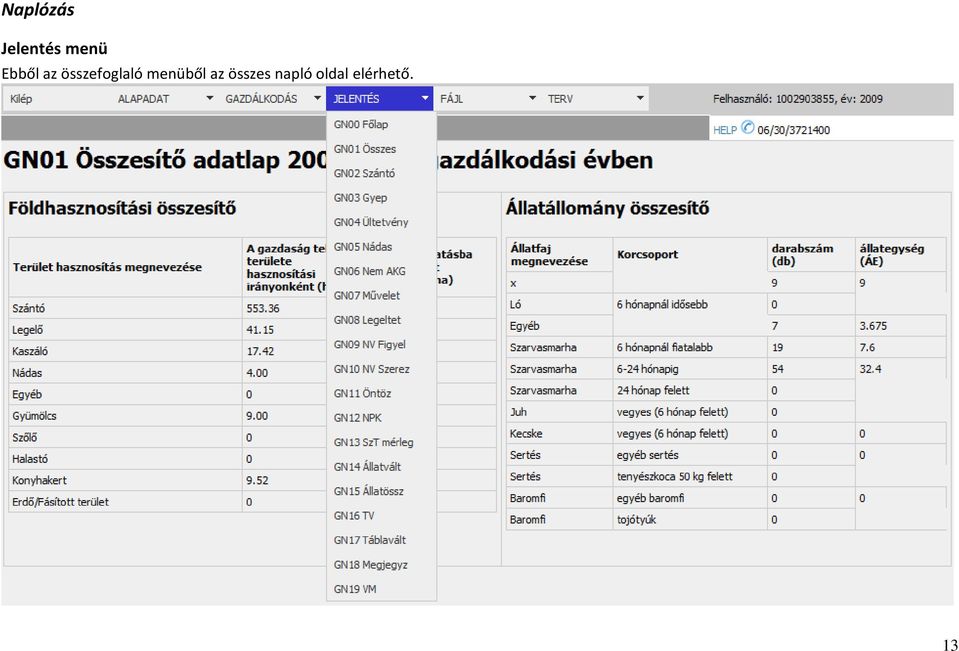Select GN12 NPK entry
This screenshot has height=651, width=959.
[358, 418]
